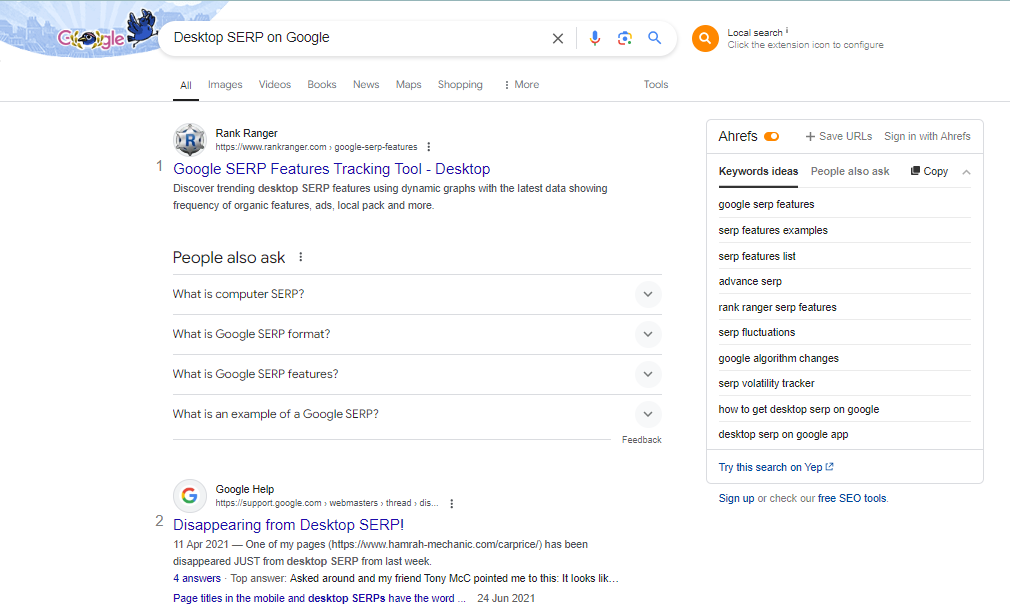Select keyword 'google serp features'
Image resolution: width=1010 pixels, height=606 pixels.
[x=767, y=204]
